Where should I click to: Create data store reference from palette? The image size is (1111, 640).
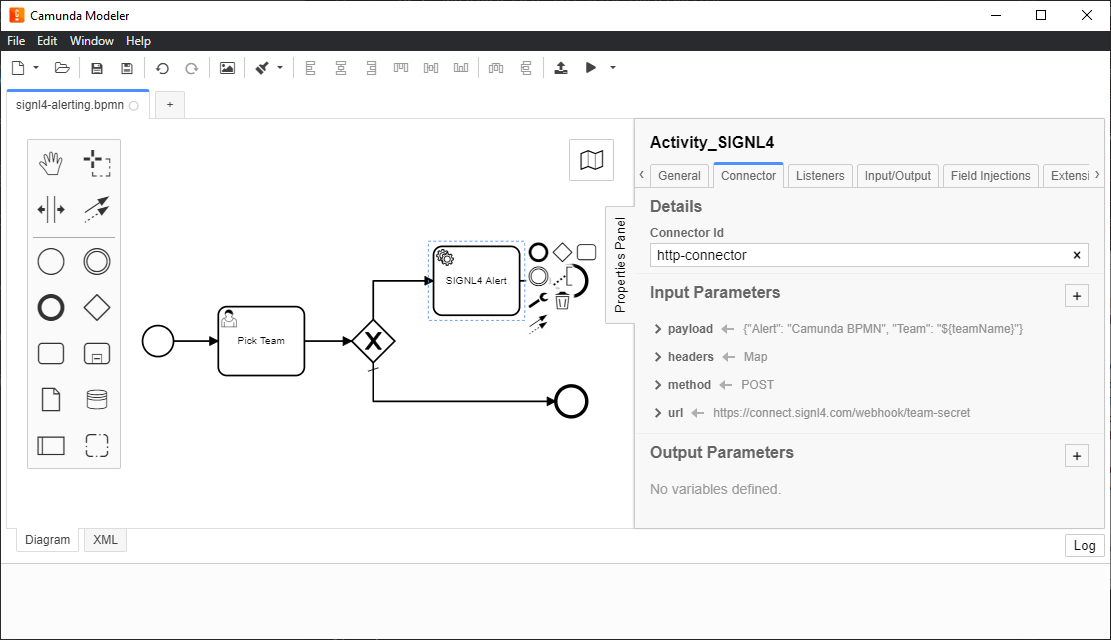[97, 400]
